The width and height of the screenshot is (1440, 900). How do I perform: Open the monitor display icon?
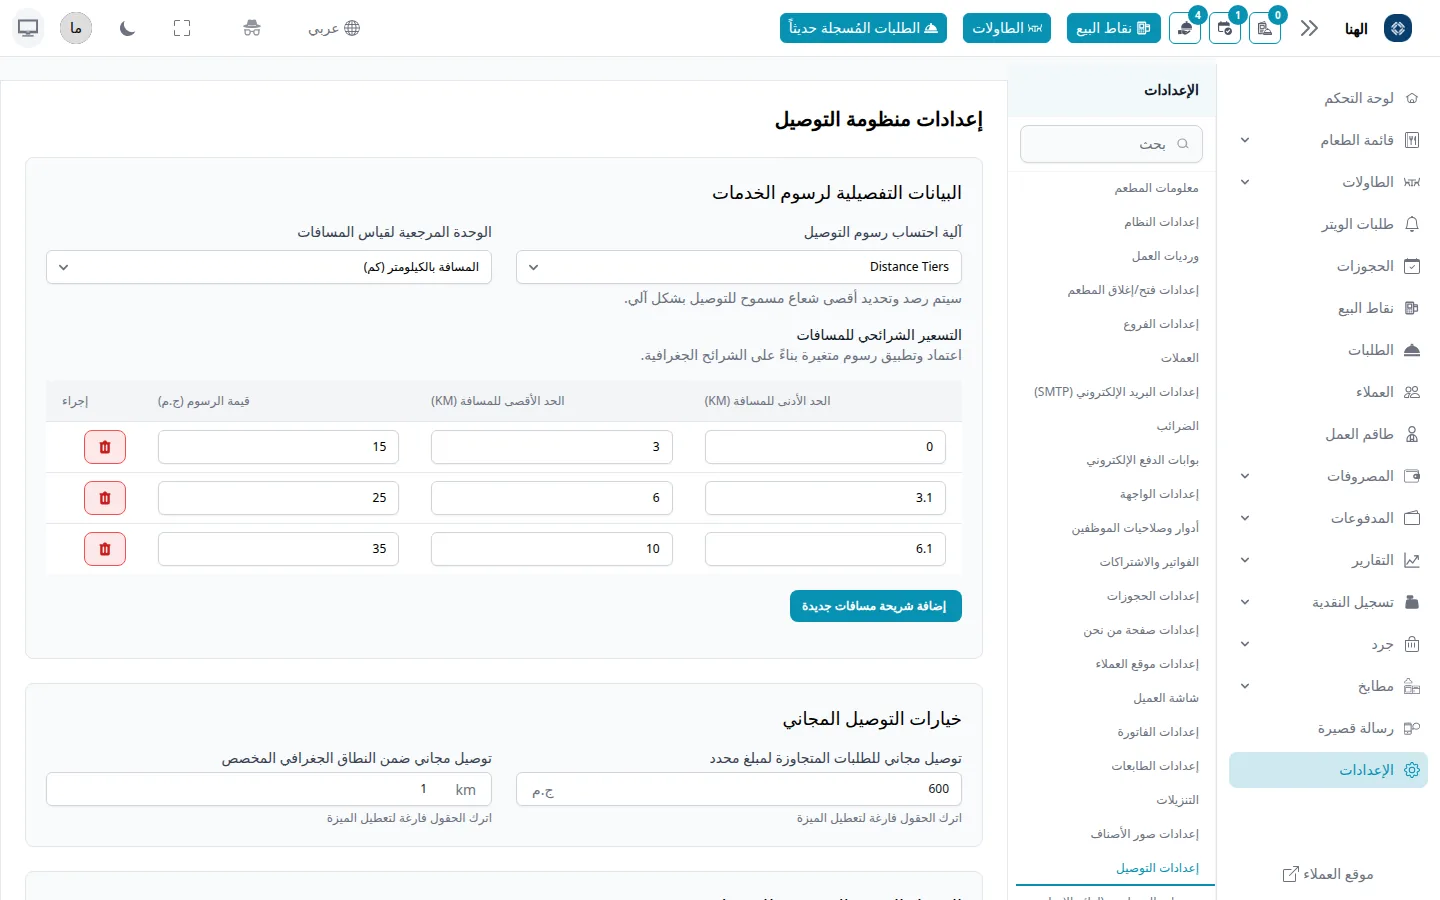point(28,28)
